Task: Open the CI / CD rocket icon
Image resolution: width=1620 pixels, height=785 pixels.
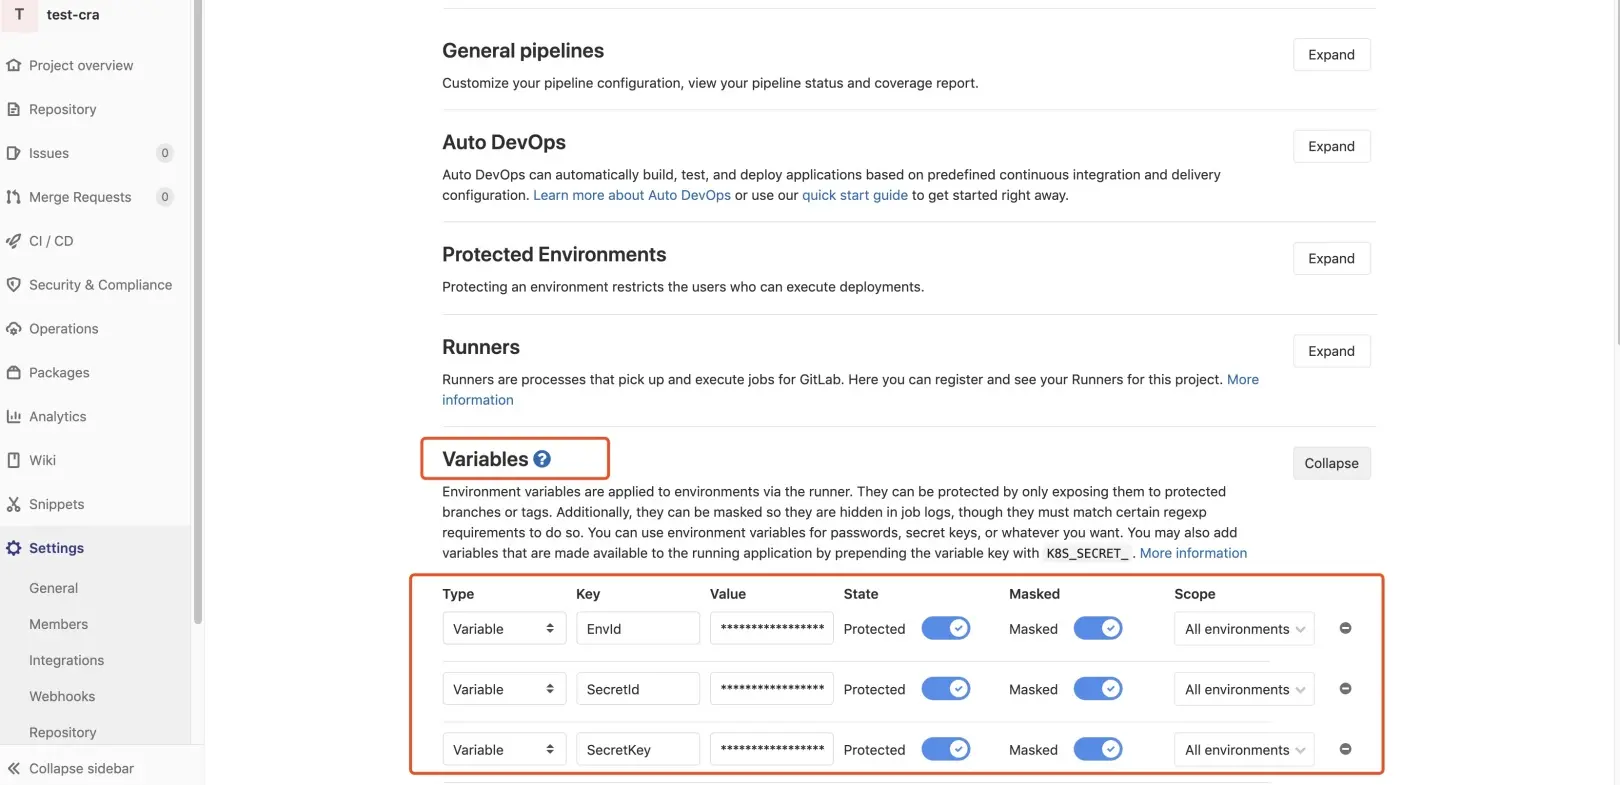Action: click(x=13, y=241)
